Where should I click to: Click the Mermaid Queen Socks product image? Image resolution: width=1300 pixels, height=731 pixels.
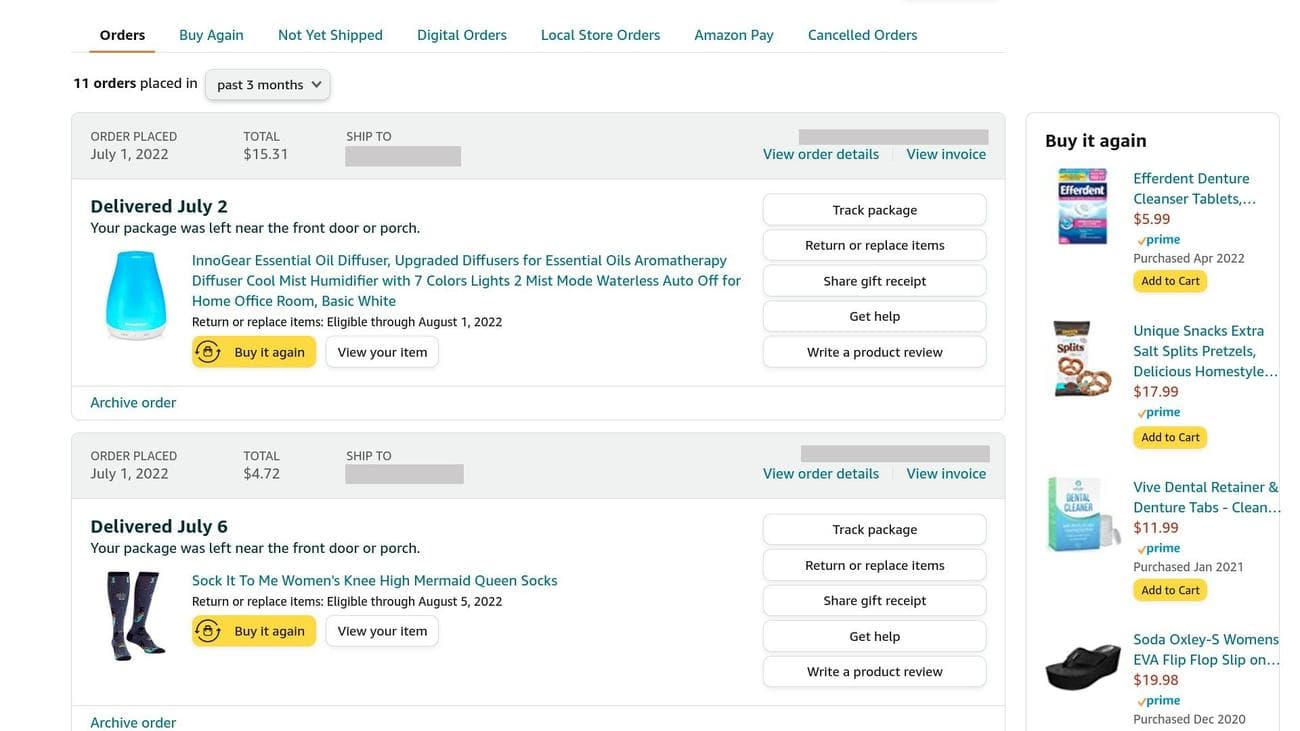(x=135, y=615)
